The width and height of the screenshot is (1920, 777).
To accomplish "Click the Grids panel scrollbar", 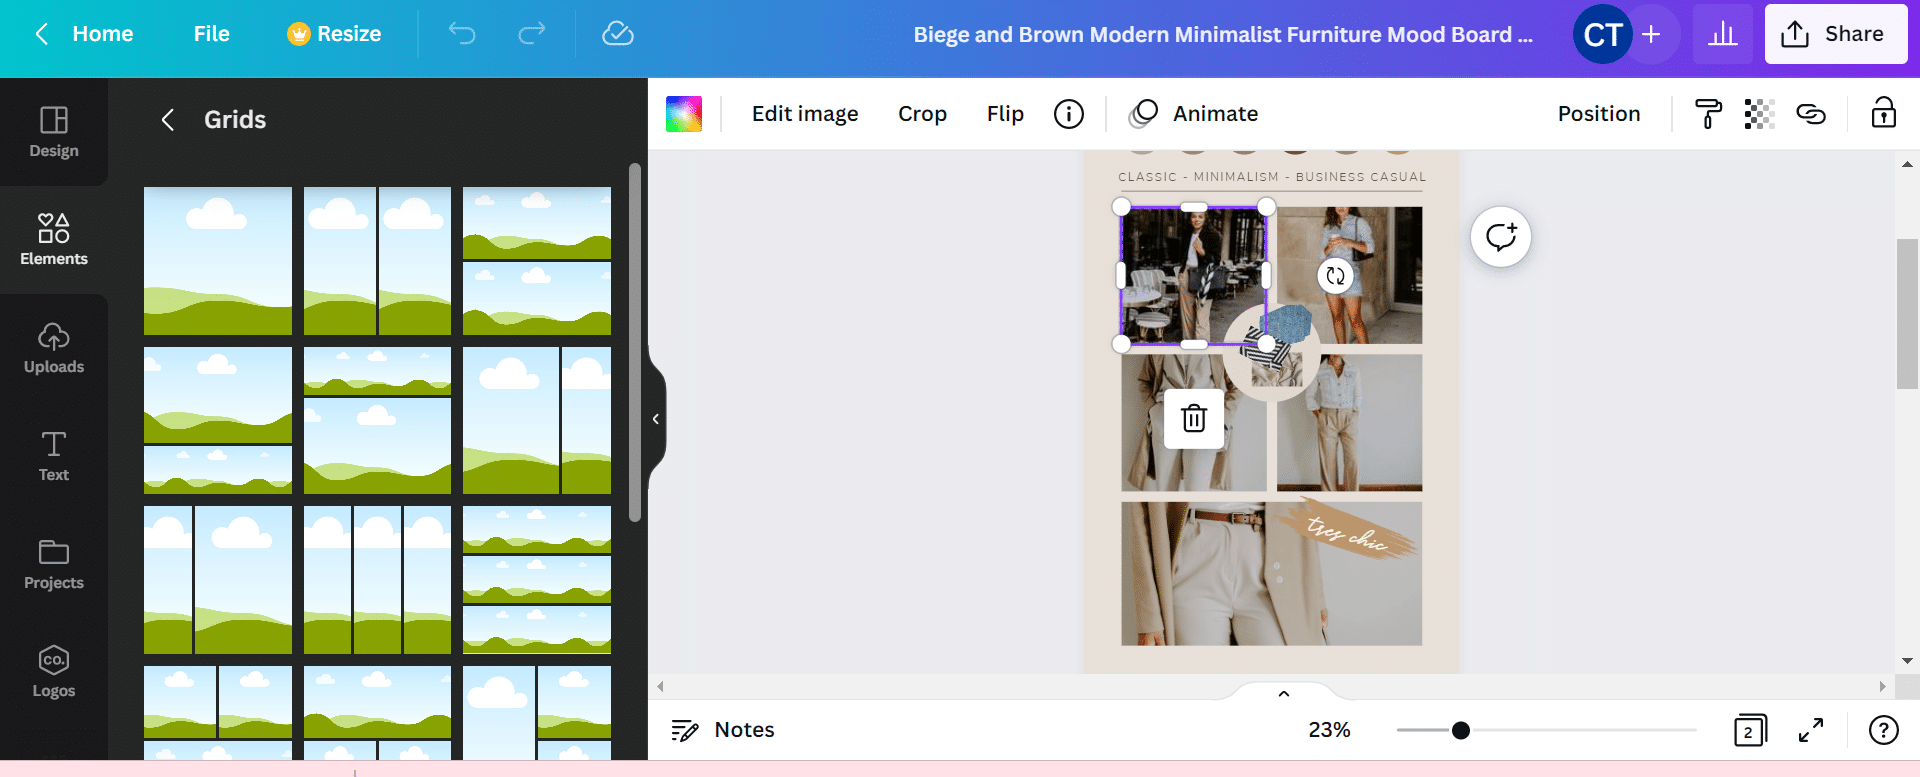I will pos(634,342).
